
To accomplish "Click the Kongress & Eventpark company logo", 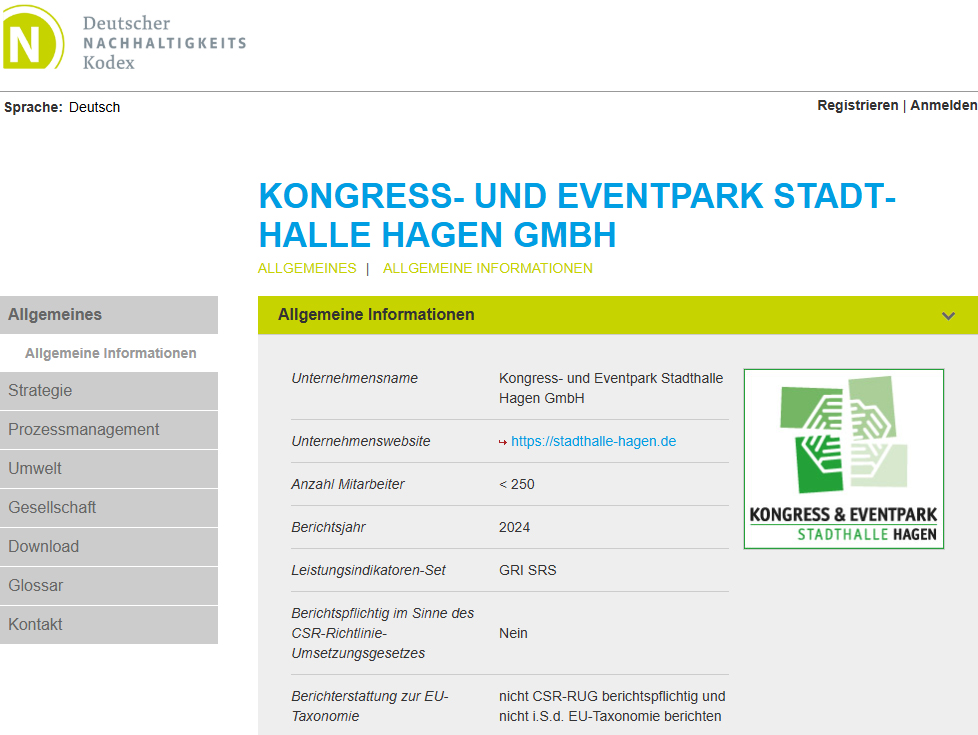I will click(843, 458).
